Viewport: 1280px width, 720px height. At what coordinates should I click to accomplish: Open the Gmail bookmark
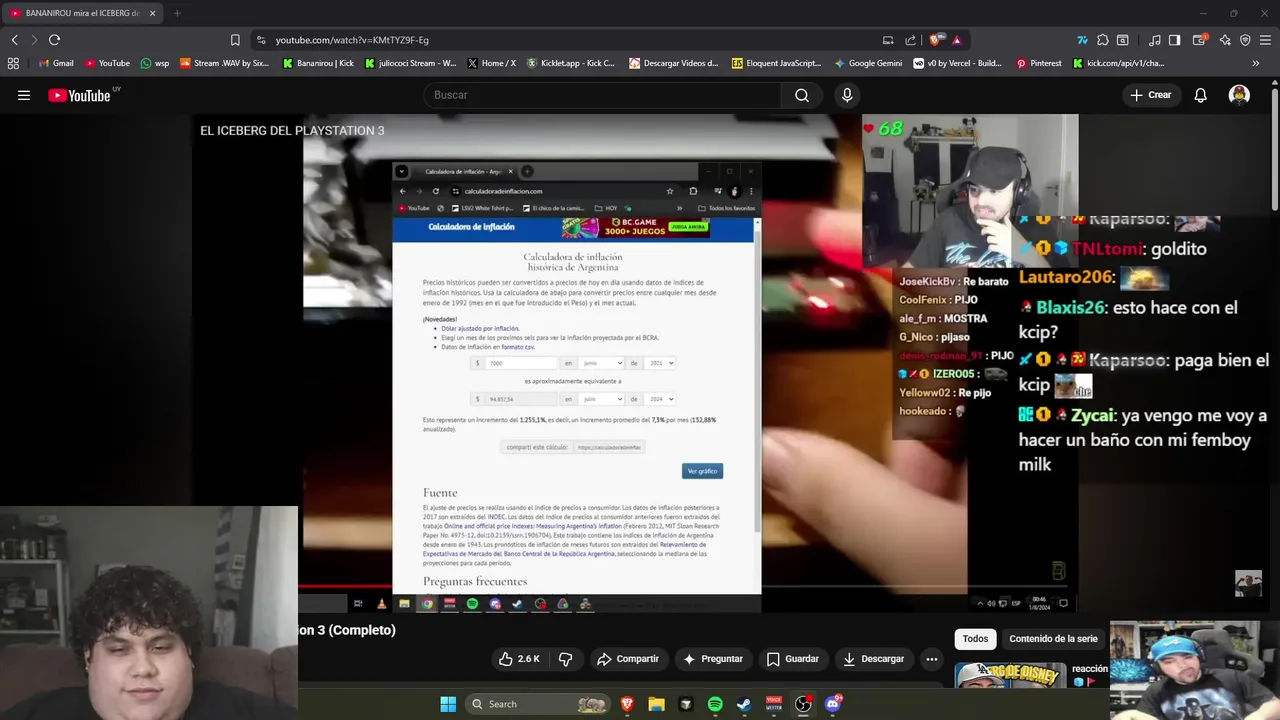(56, 63)
